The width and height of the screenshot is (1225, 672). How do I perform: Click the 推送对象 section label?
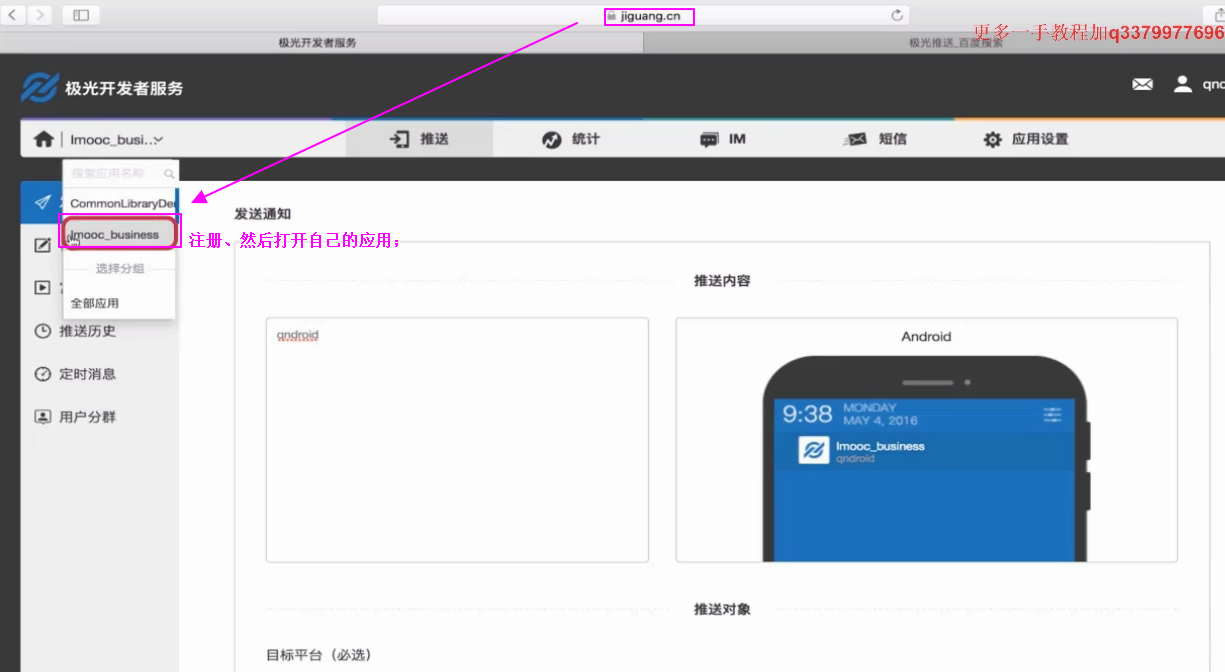(722, 609)
